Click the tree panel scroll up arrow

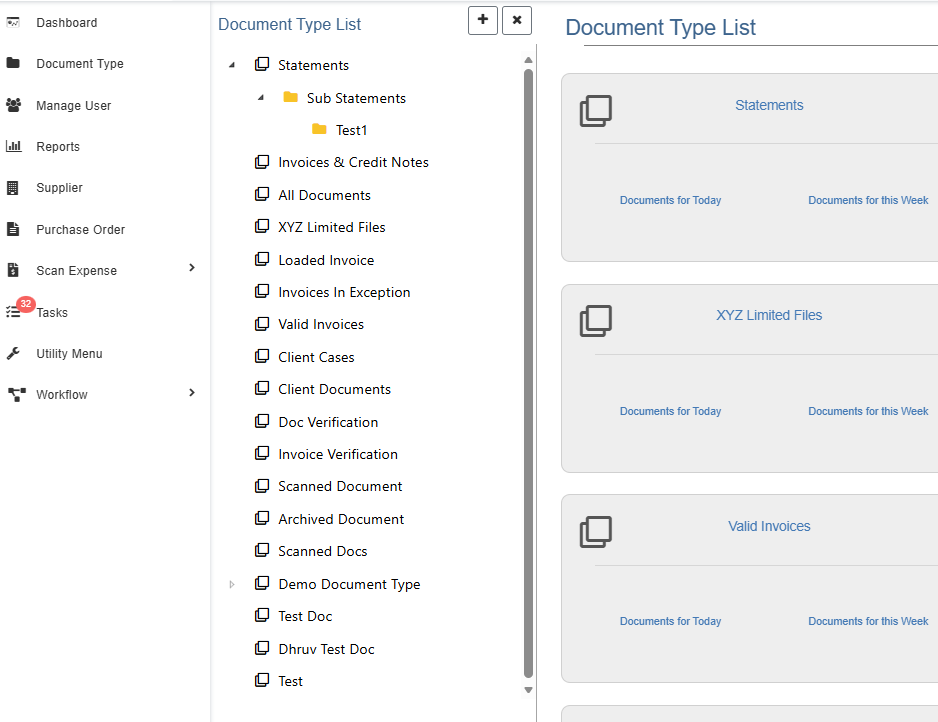(528, 60)
